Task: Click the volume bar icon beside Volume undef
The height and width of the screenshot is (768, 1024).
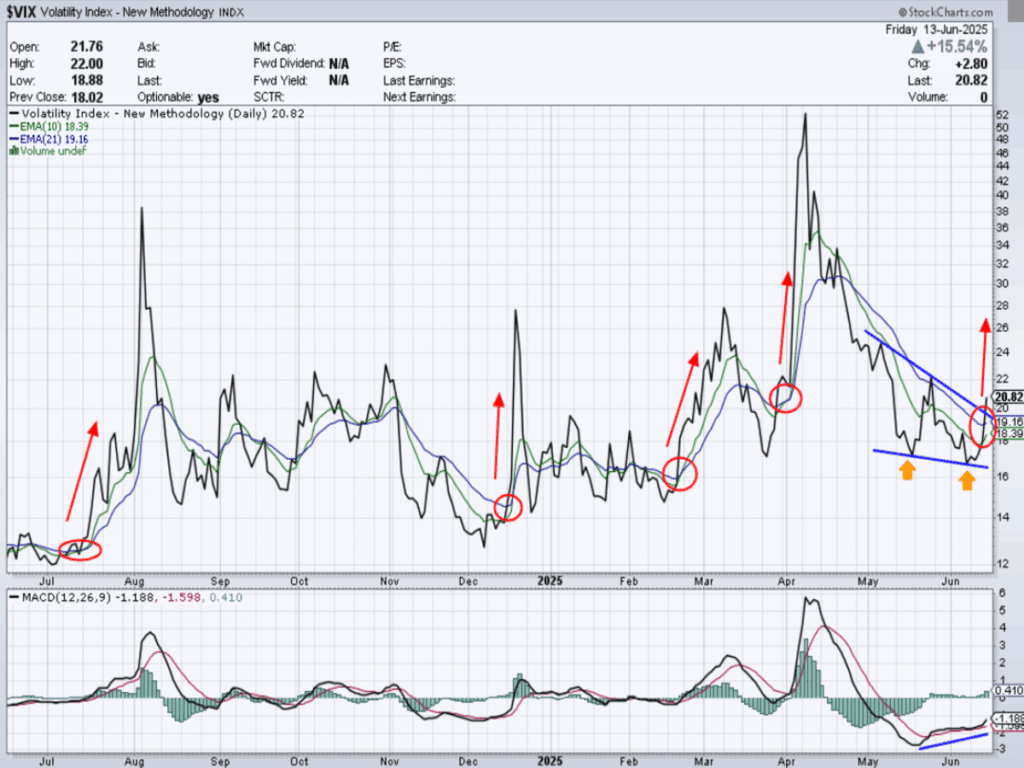Action: point(13,151)
